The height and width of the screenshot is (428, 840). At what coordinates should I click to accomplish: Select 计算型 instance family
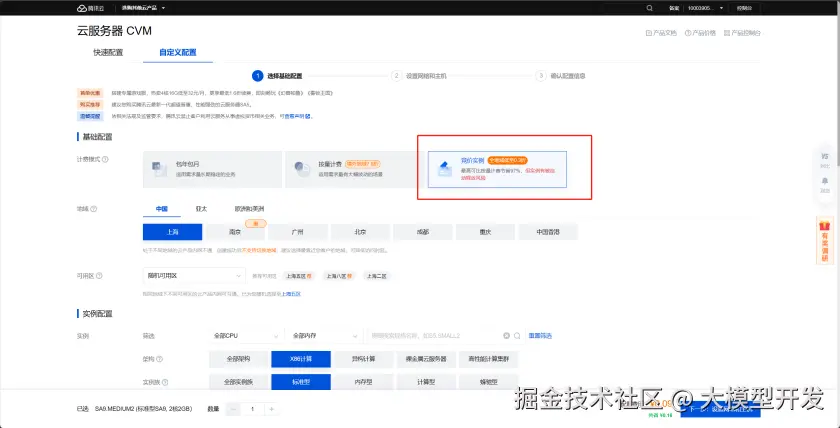pyautogui.click(x=426, y=382)
